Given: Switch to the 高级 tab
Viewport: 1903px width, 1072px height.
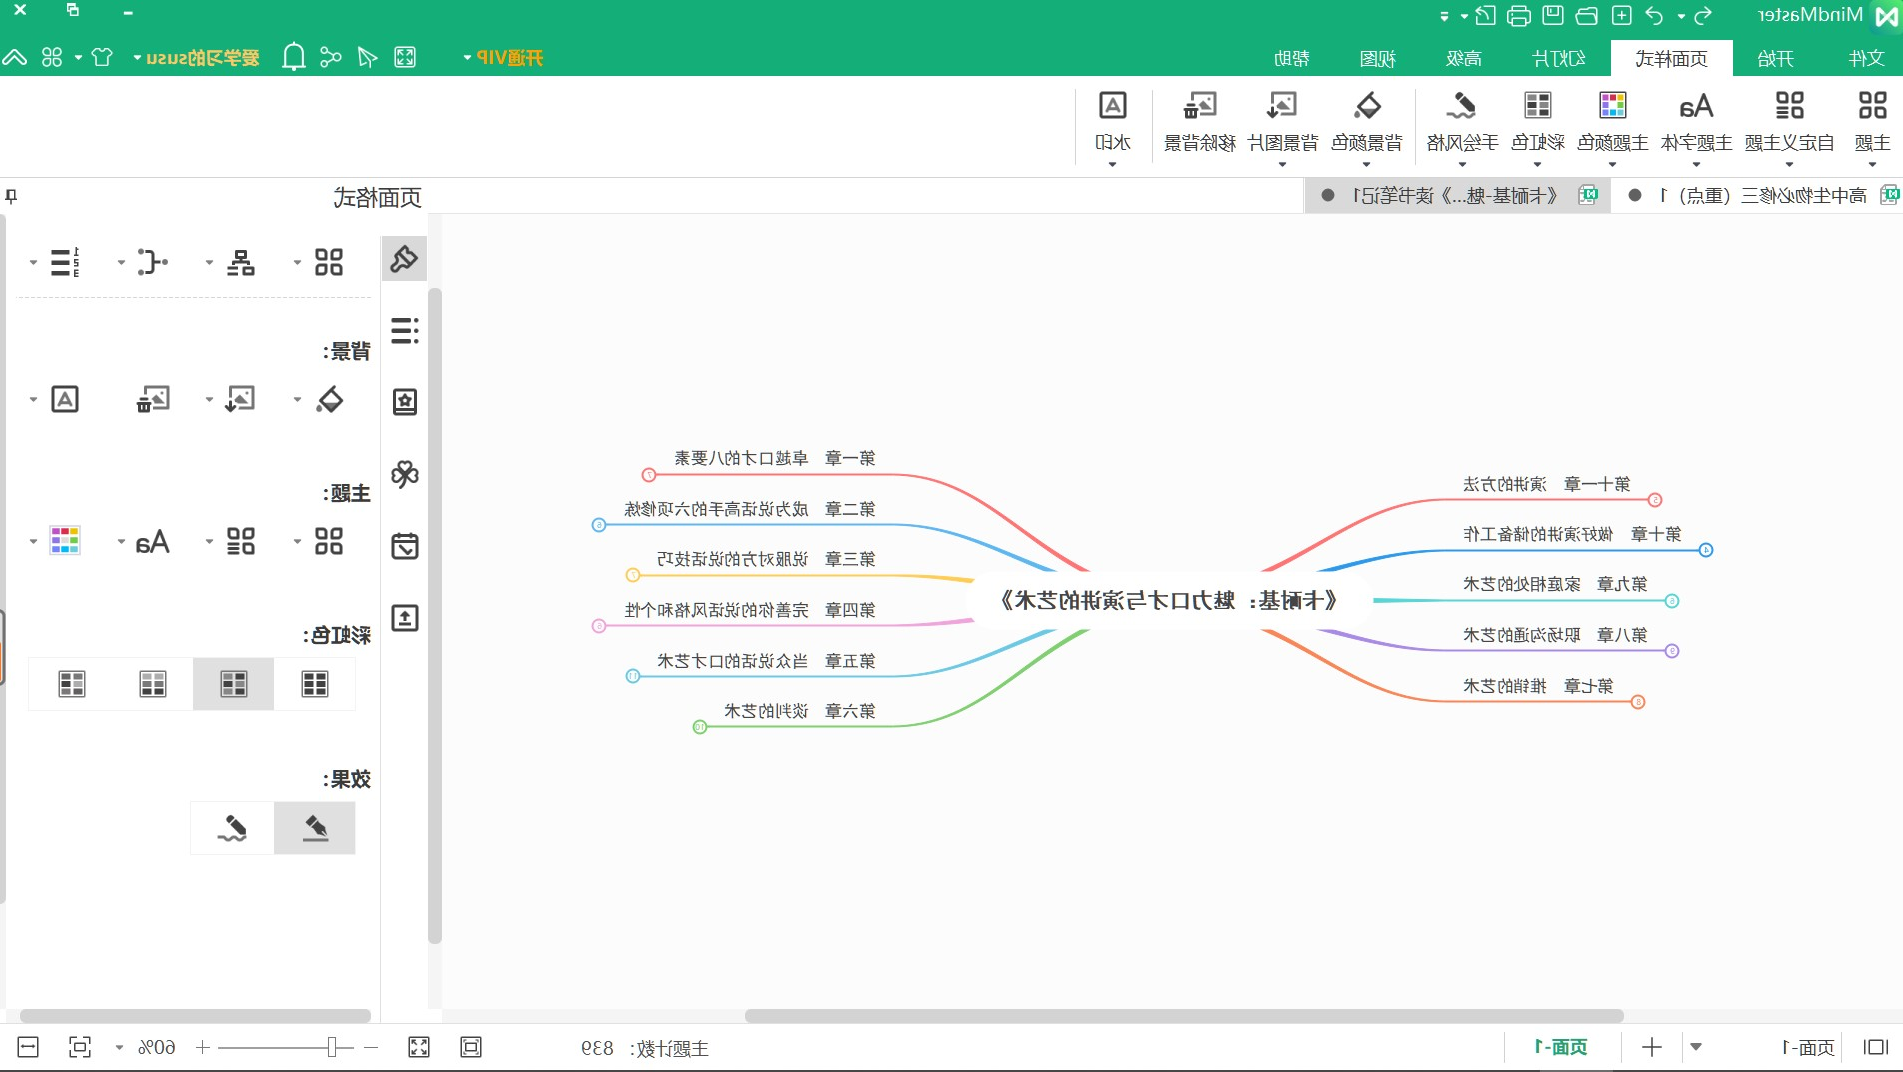Looking at the screenshot, I should point(1463,59).
